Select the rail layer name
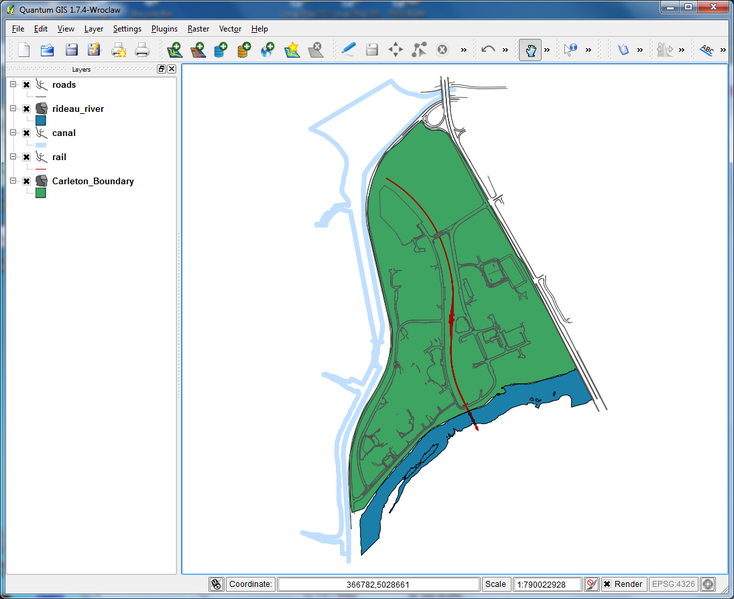This screenshot has width=734, height=599. point(59,157)
